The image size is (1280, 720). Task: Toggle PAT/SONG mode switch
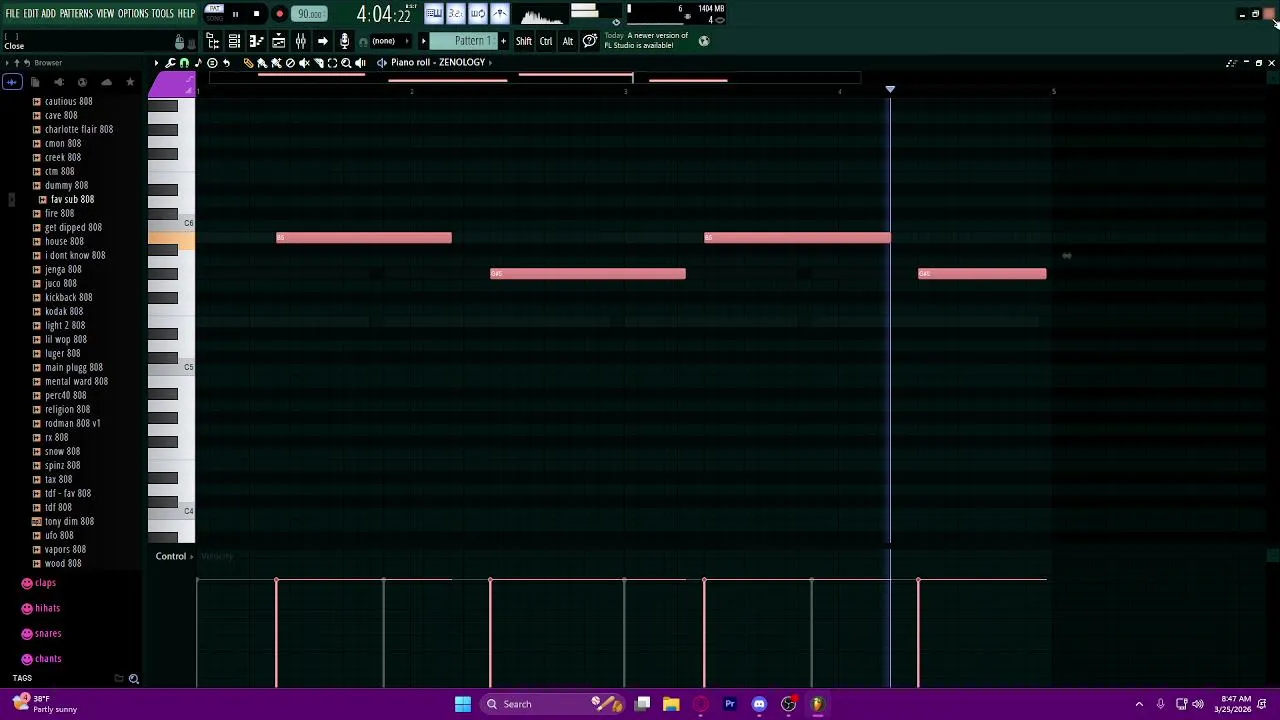click(214, 14)
